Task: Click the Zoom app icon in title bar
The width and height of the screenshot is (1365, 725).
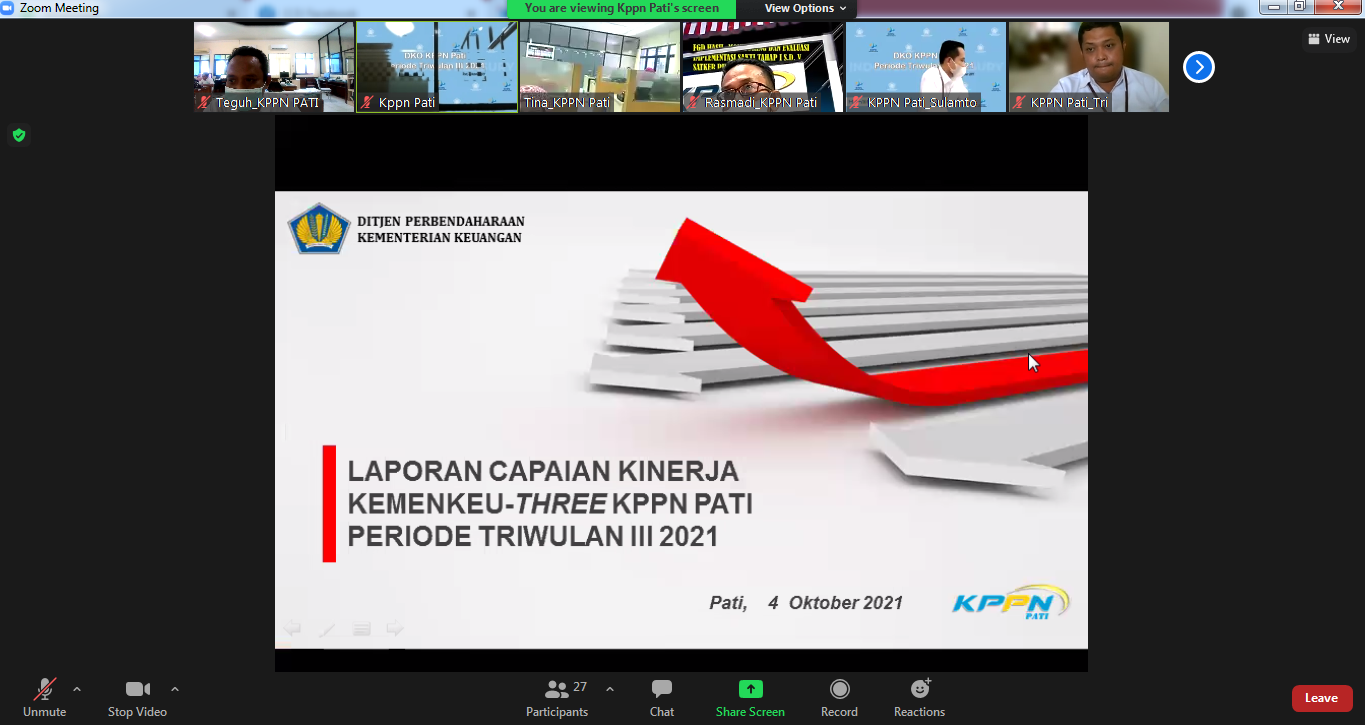Action: pos(8,8)
